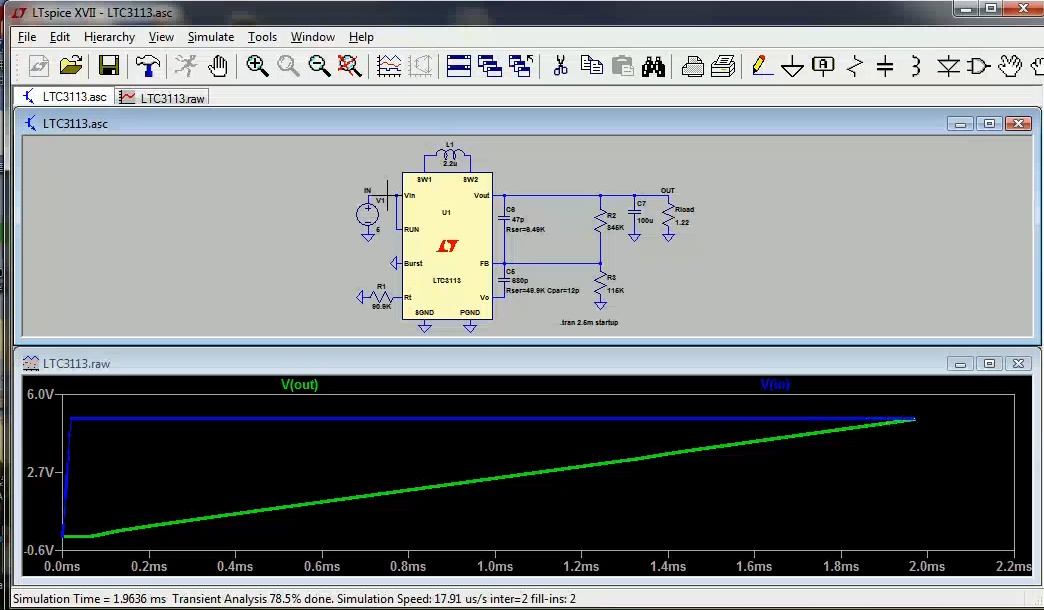1044x610 pixels.
Task: Save the schematic with the floppy disk icon
Action: point(109,66)
